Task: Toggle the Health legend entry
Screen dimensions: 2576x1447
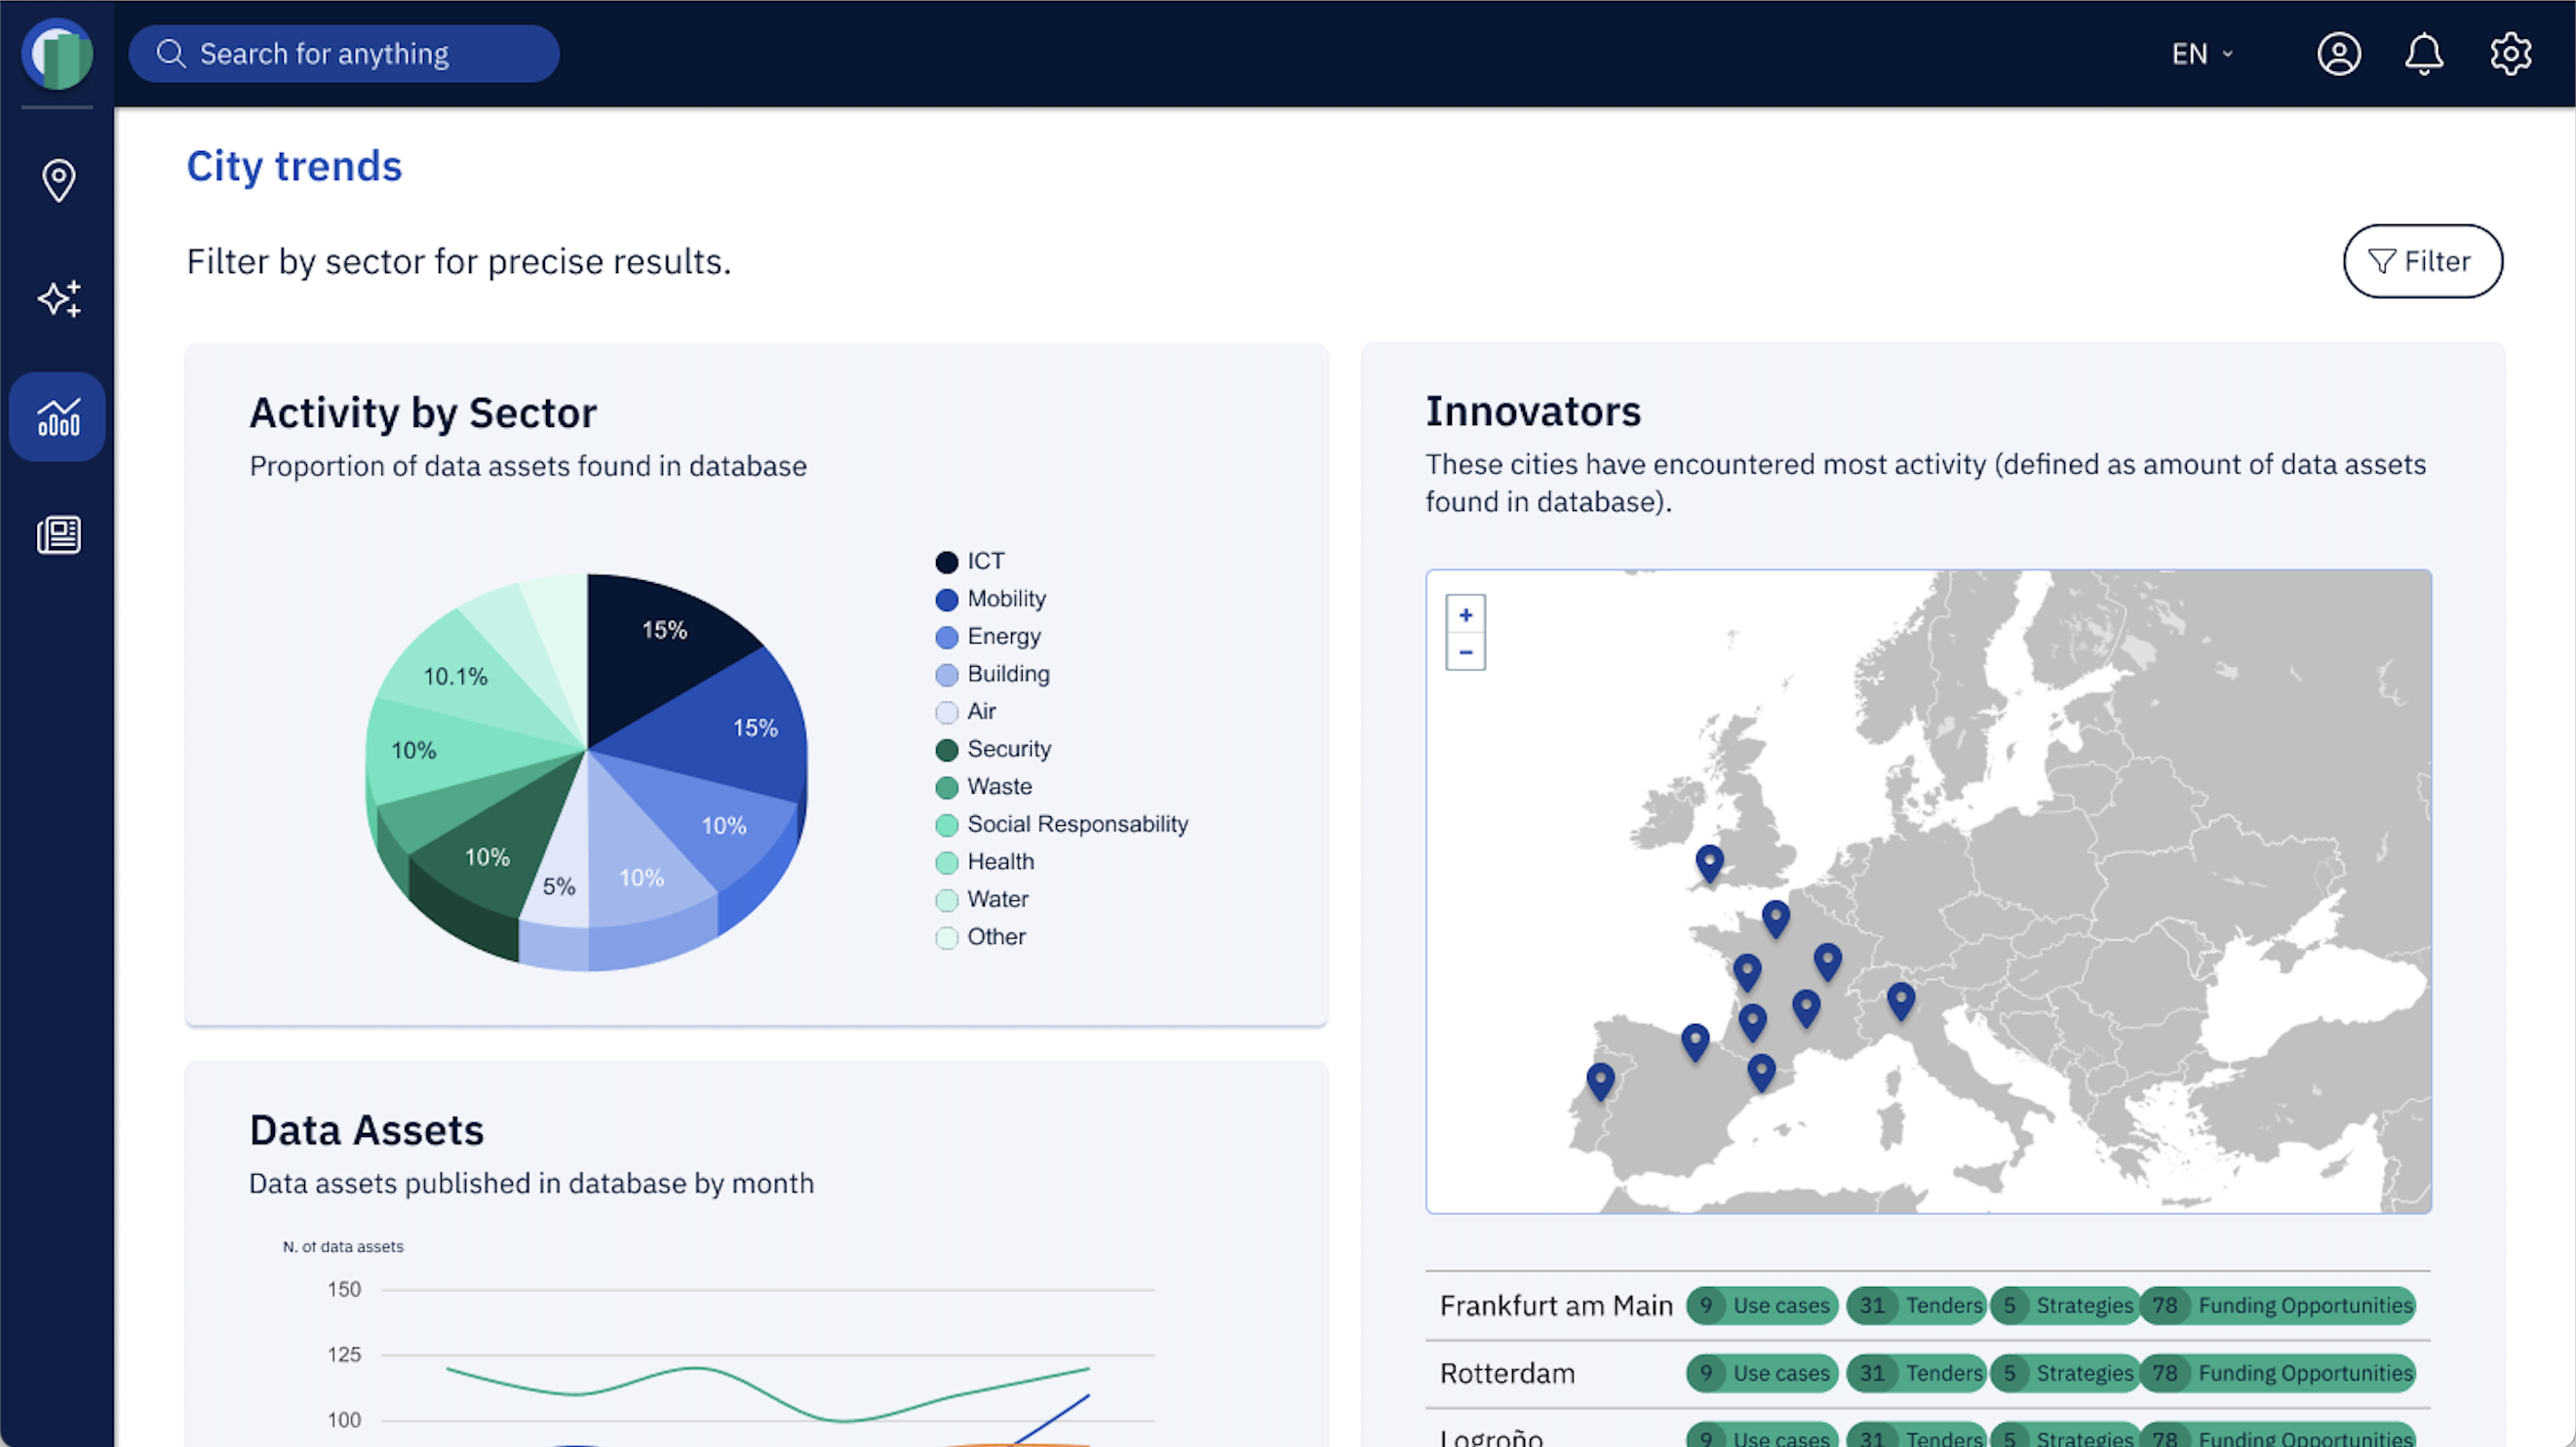Action: pyautogui.click(x=984, y=862)
